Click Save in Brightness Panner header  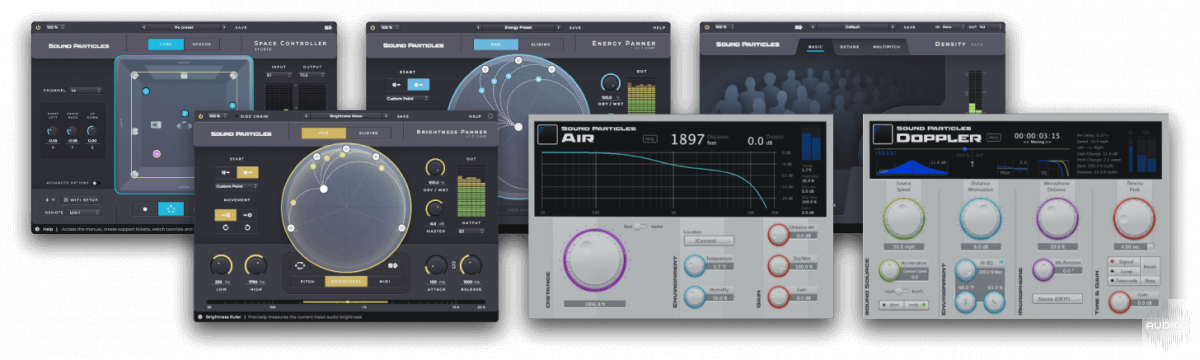pos(403,116)
